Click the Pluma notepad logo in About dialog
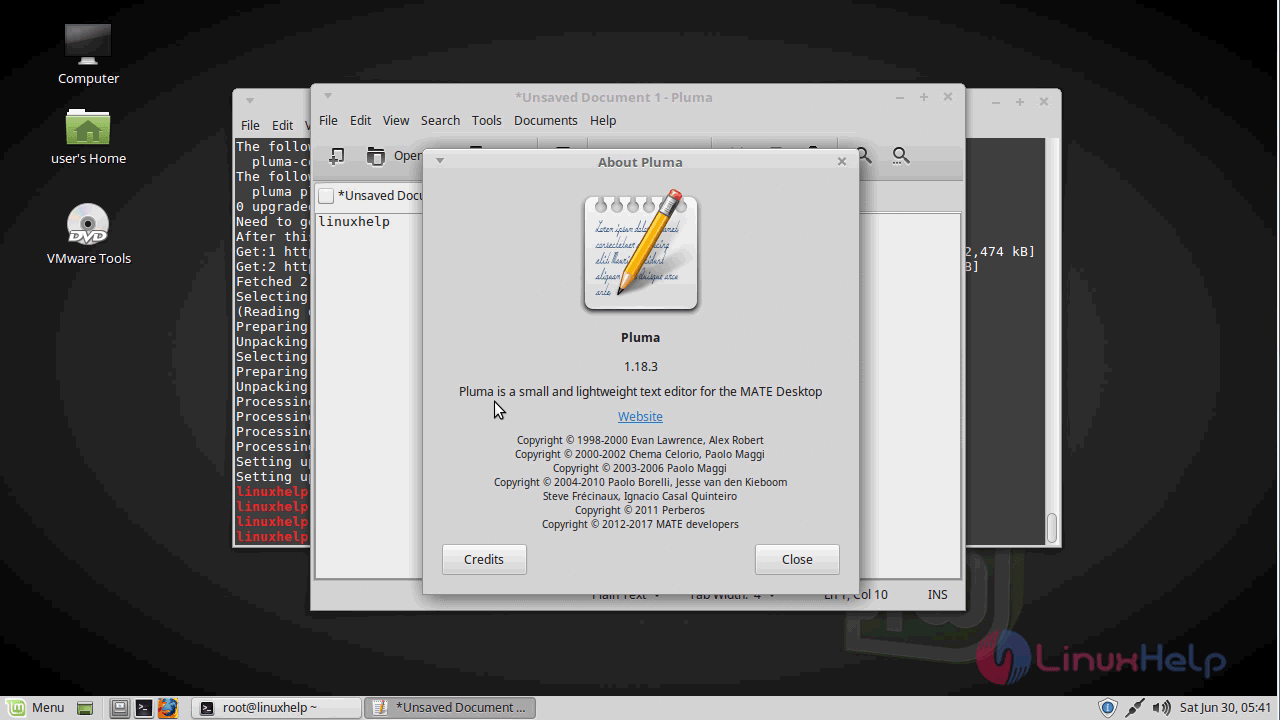 click(x=640, y=251)
